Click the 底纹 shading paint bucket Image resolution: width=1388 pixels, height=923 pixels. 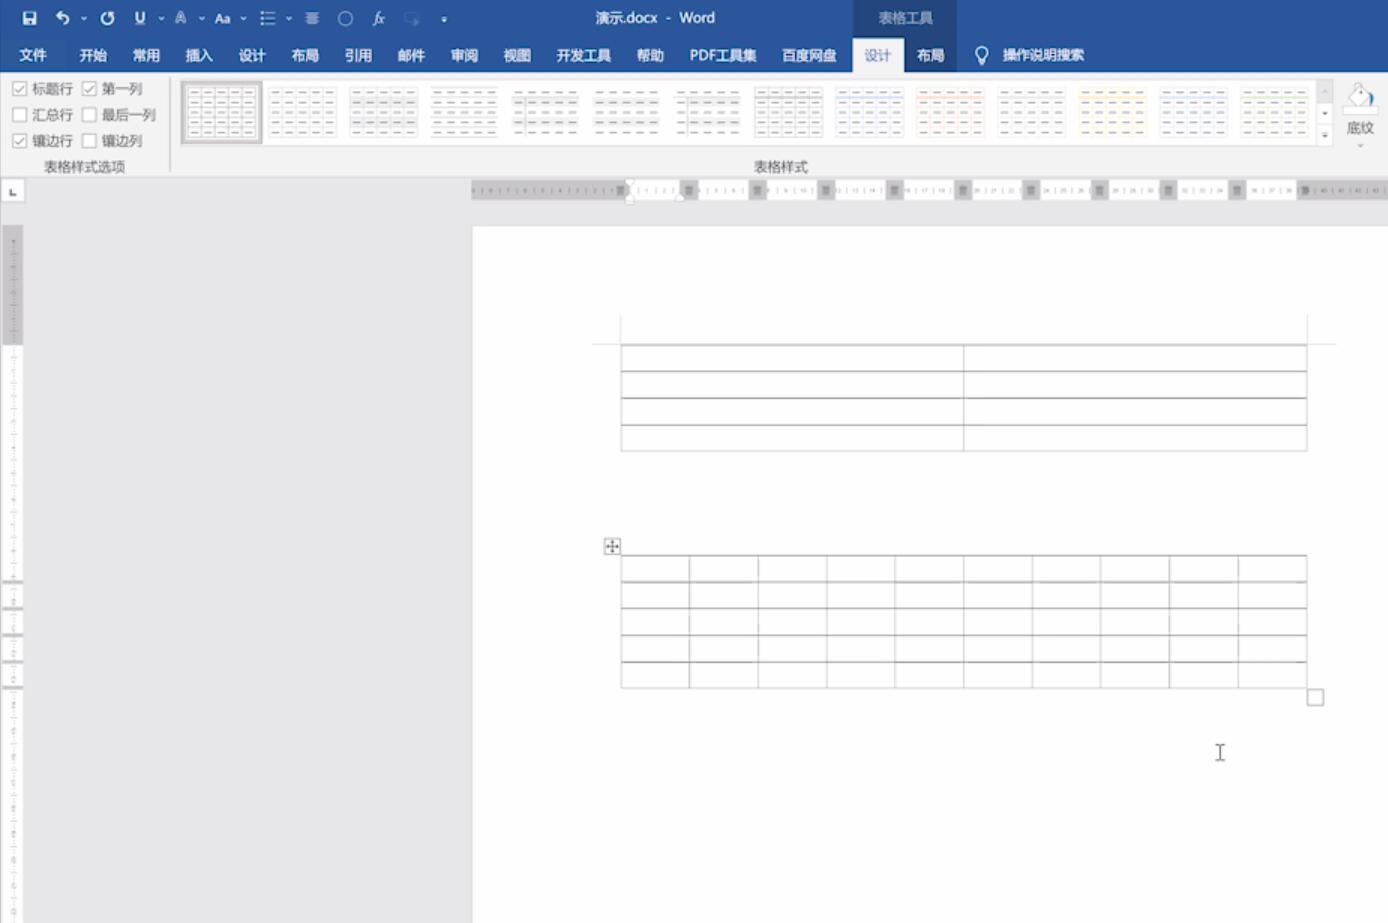tap(1360, 98)
